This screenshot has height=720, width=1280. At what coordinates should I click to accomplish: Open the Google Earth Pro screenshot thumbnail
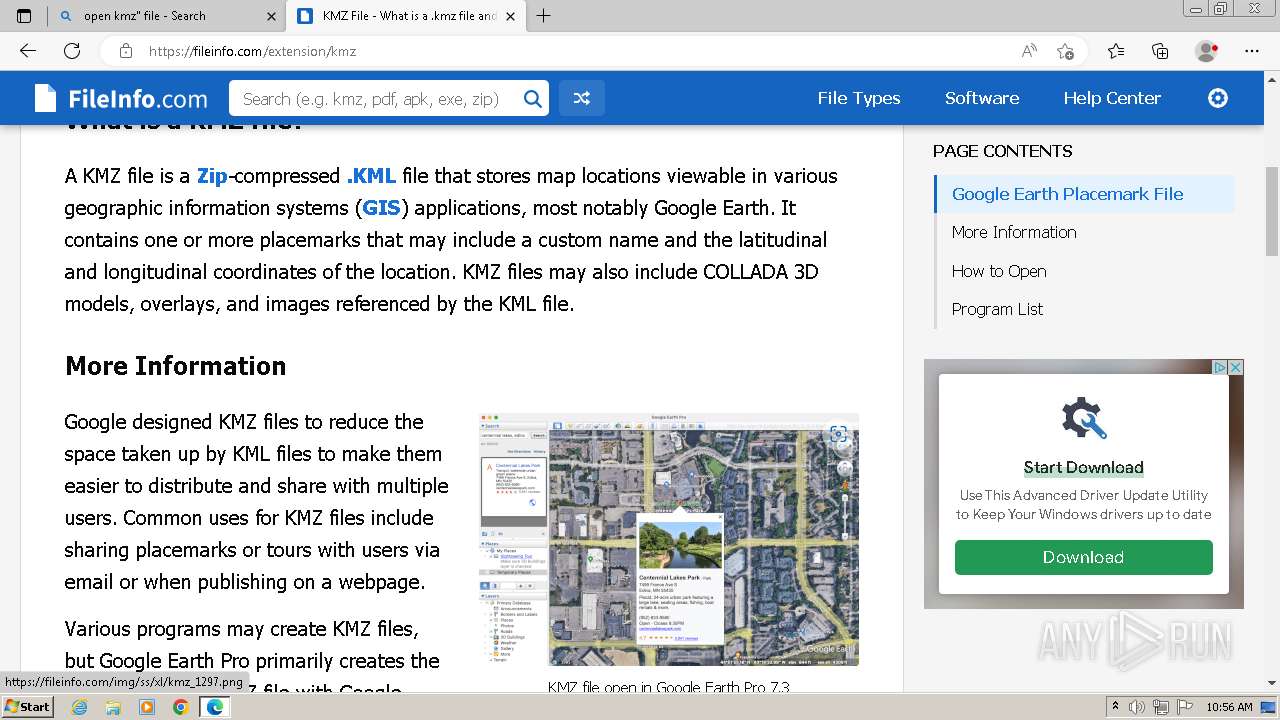[x=669, y=540]
